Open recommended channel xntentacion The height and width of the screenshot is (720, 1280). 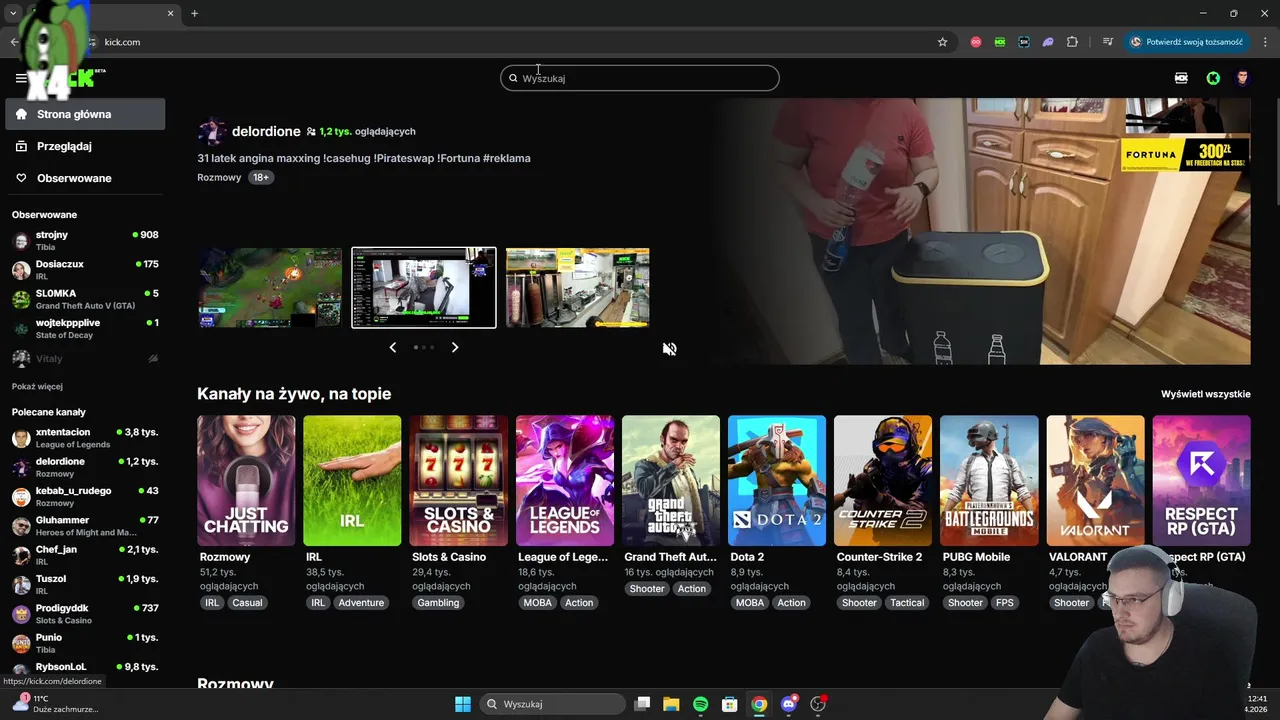(85, 438)
